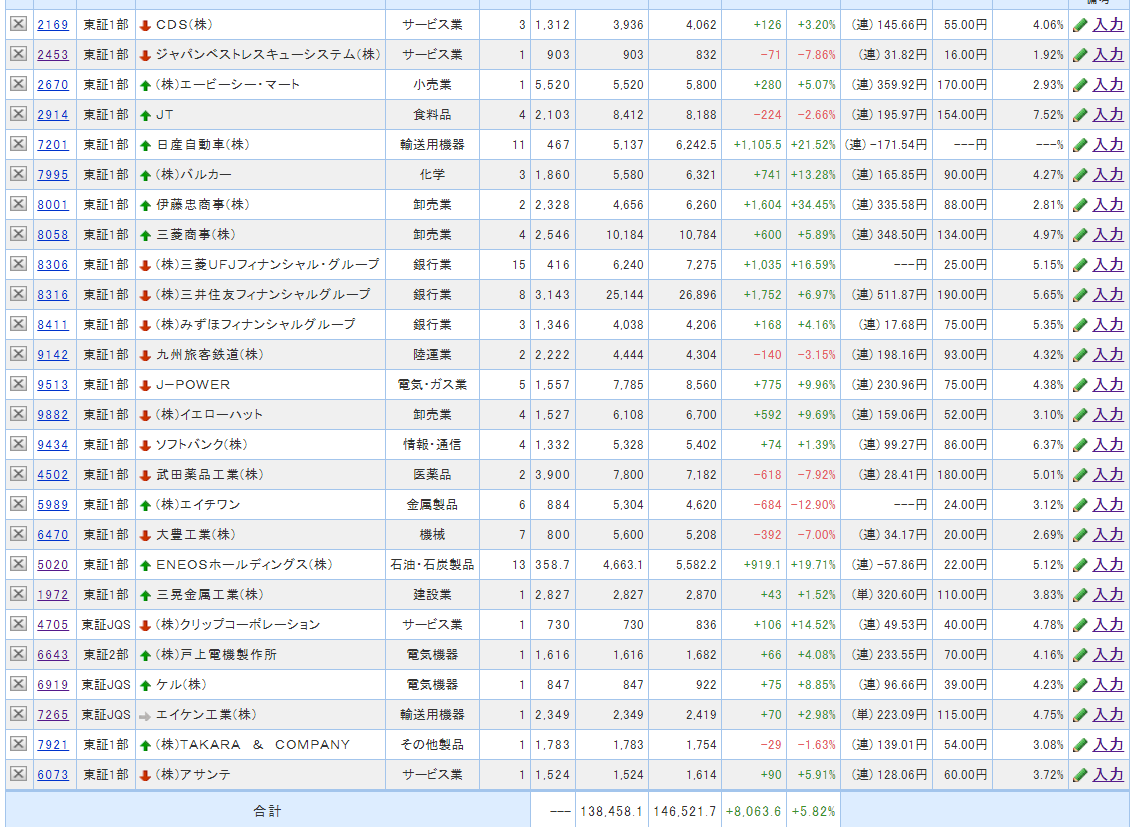Click pencil icon on 三菱UFJフィナンシャル row
The width and height of the screenshot is (1140, 827).
click(1080, 265)
